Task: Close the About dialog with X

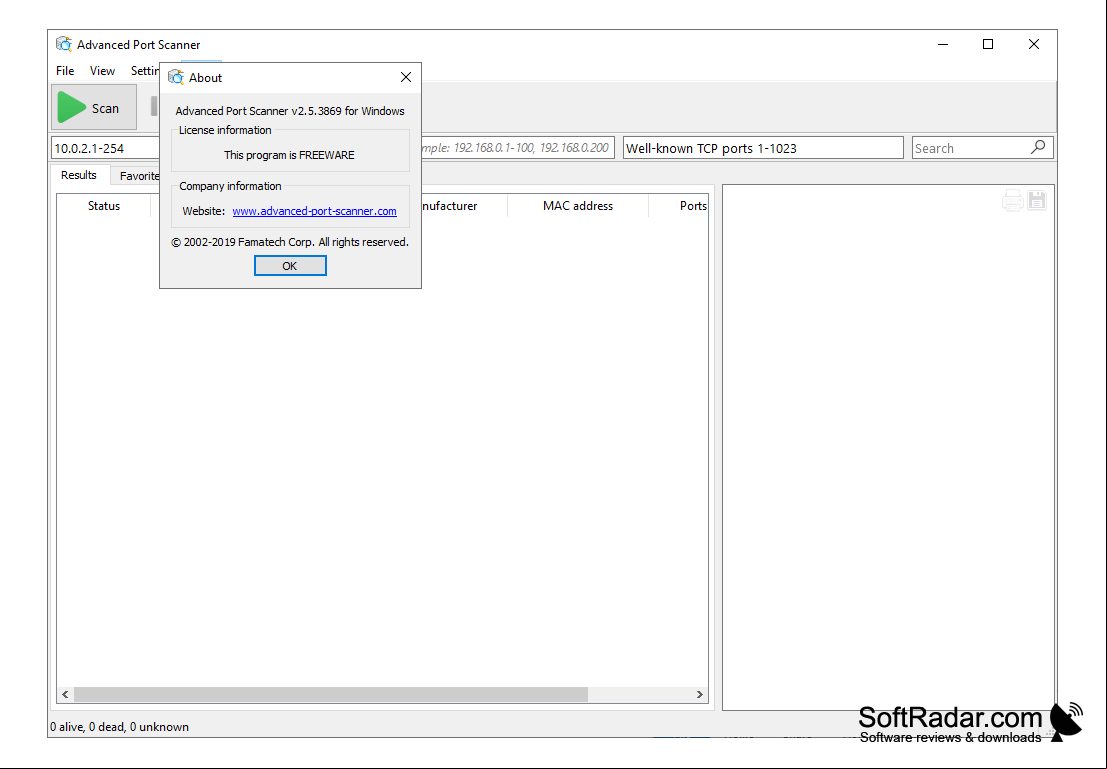Action: [x=406, y=77]
